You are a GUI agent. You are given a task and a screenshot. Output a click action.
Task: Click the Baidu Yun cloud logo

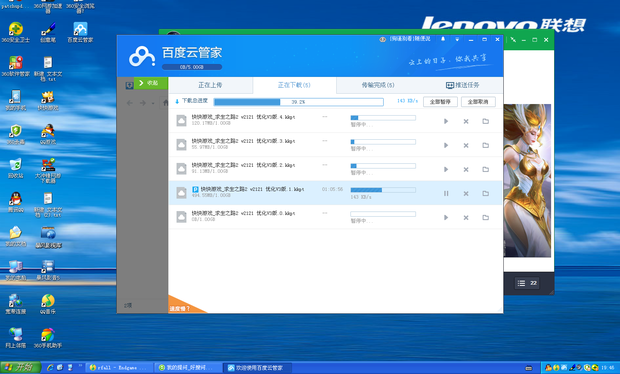pyautogui.click(x=142, y=57)
